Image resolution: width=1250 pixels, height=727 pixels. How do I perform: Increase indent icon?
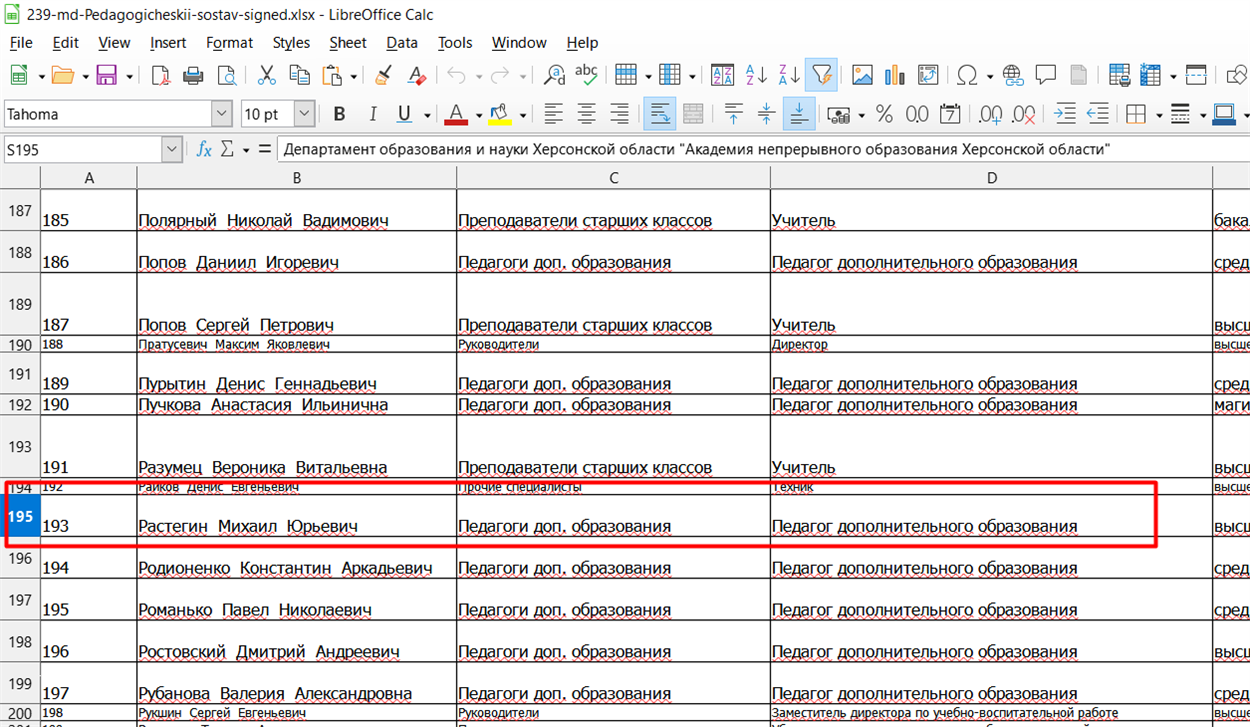pos(1066,114)
